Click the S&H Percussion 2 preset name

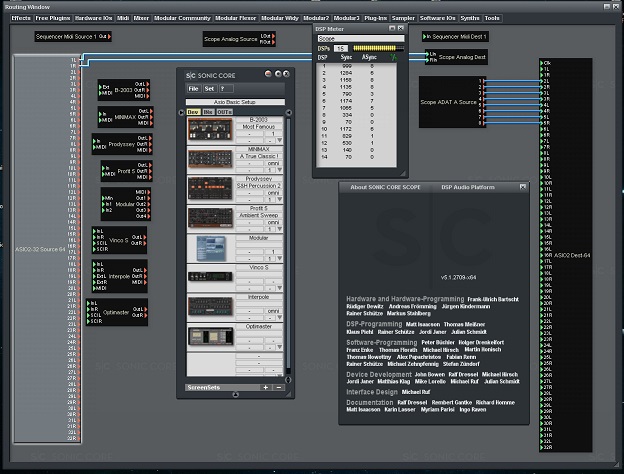[x=259, y=186]
